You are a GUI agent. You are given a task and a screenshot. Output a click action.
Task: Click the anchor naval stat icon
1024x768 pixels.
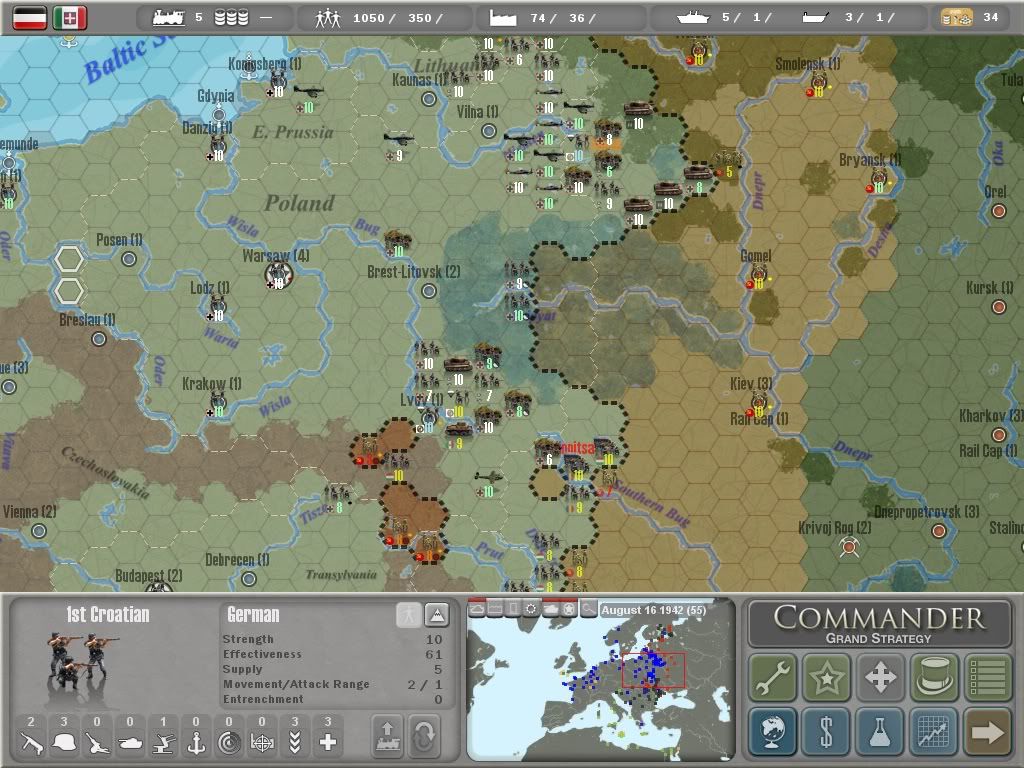click(196, 742)
